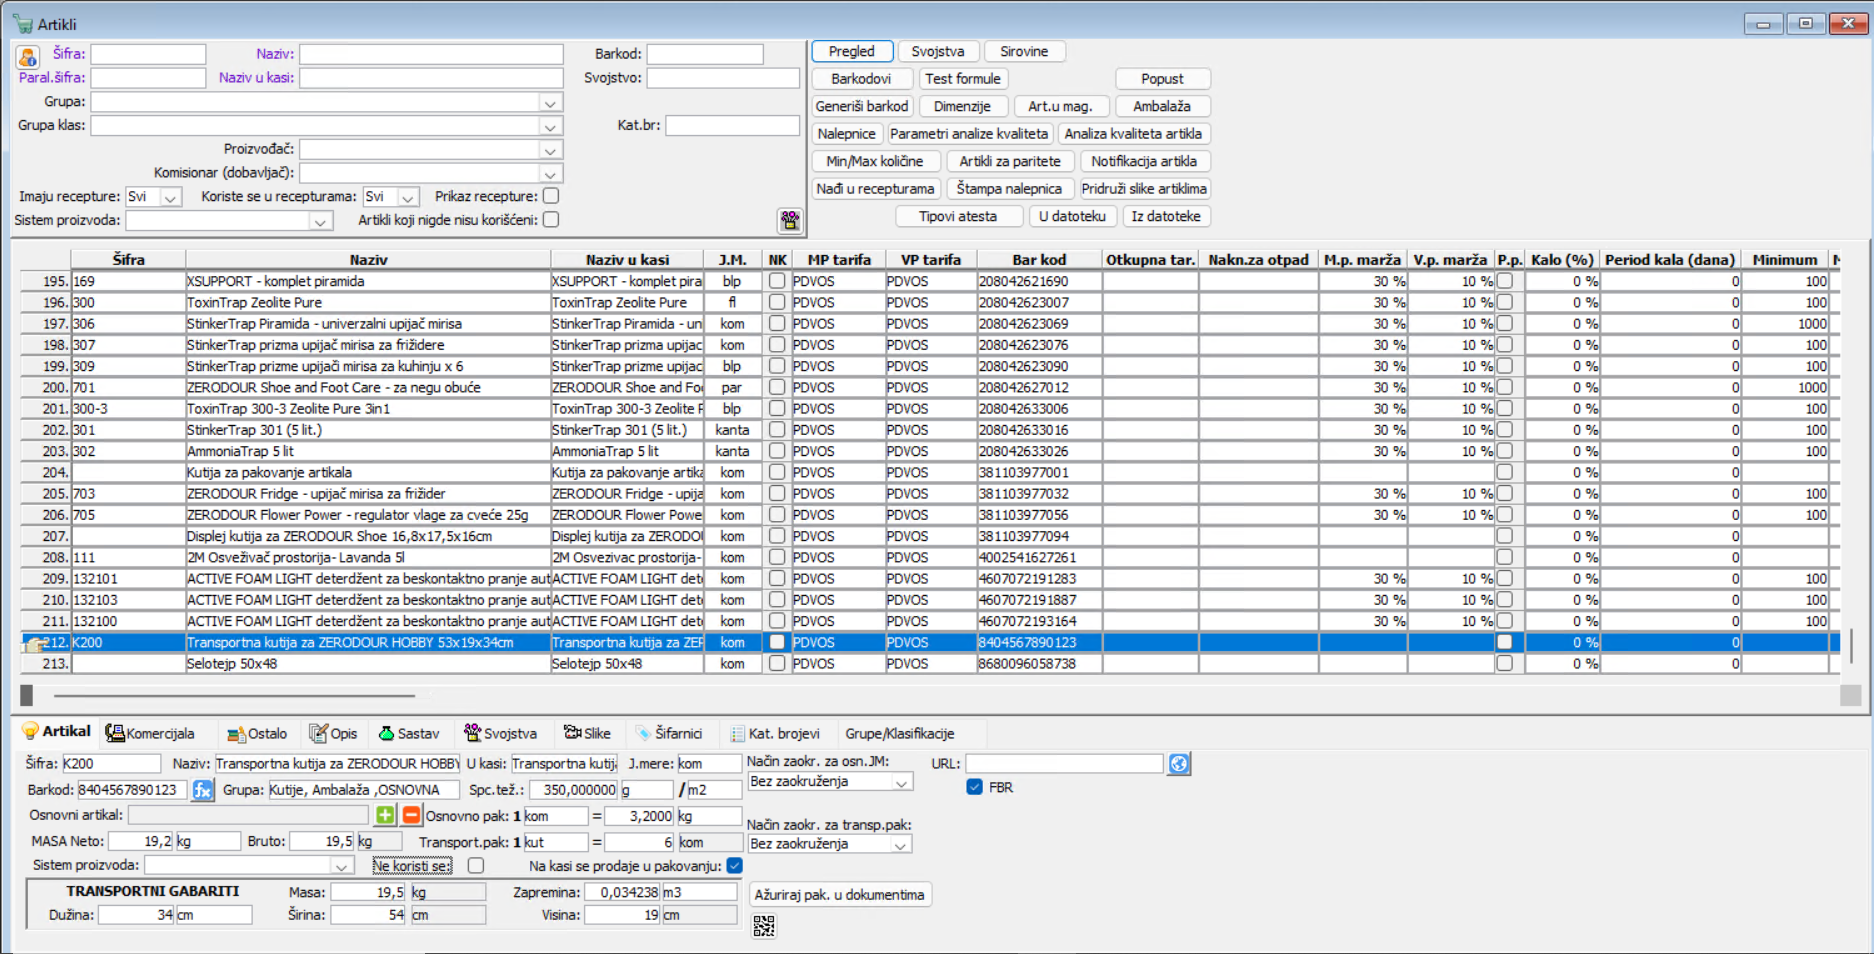Open the Štampa nalepnica button
The height and width of the screenshot is (954, 1874).
[1009, 188]
